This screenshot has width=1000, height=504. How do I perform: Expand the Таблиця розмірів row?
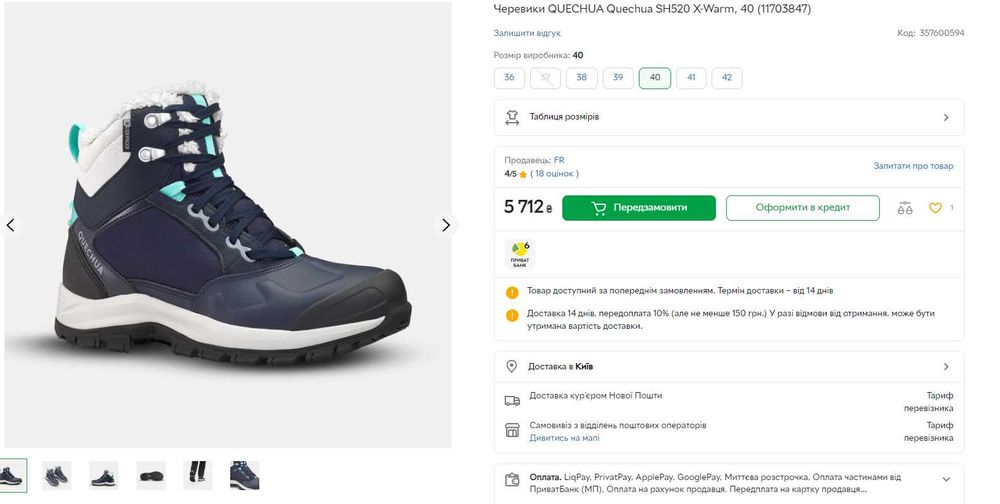click(x=946, y=117)
